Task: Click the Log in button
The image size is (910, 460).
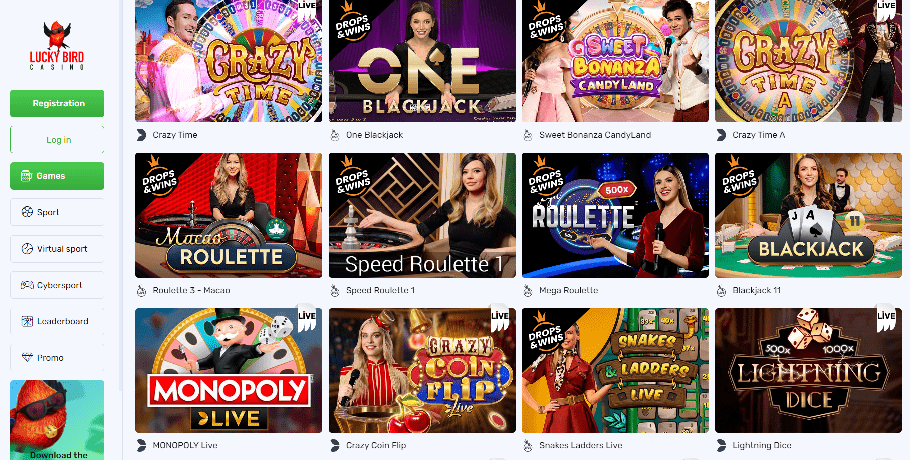Action: 57,140
